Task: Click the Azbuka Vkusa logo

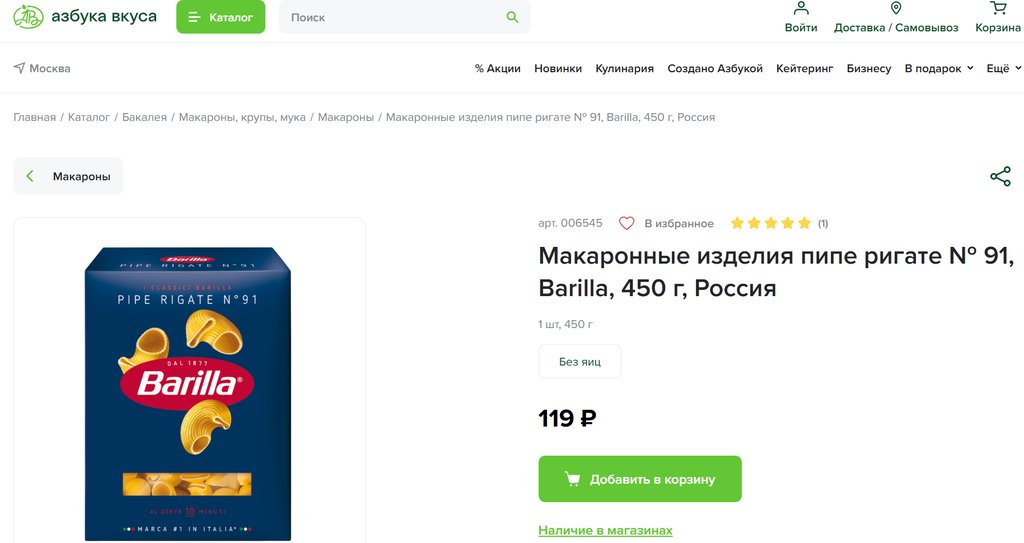Action: click(84, 17)
